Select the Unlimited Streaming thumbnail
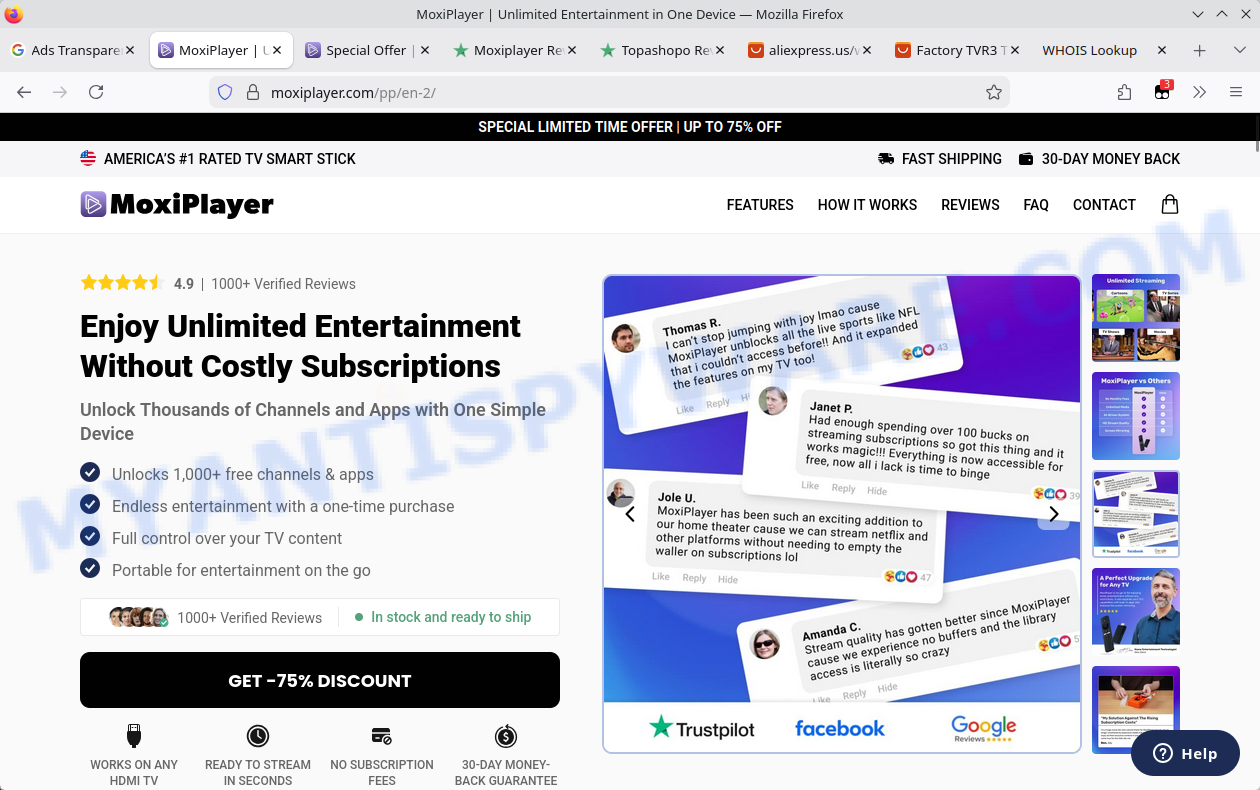Viewport: 1260px width, 790px height. 1136,317
